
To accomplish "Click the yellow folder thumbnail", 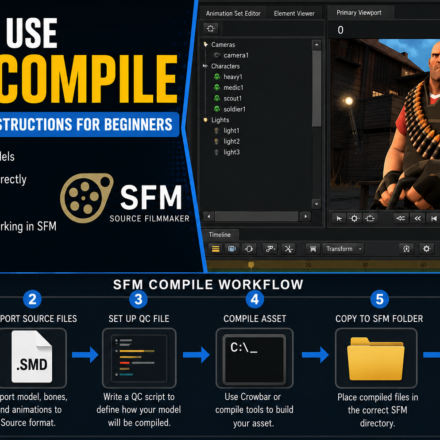I will tap(376, 359).
